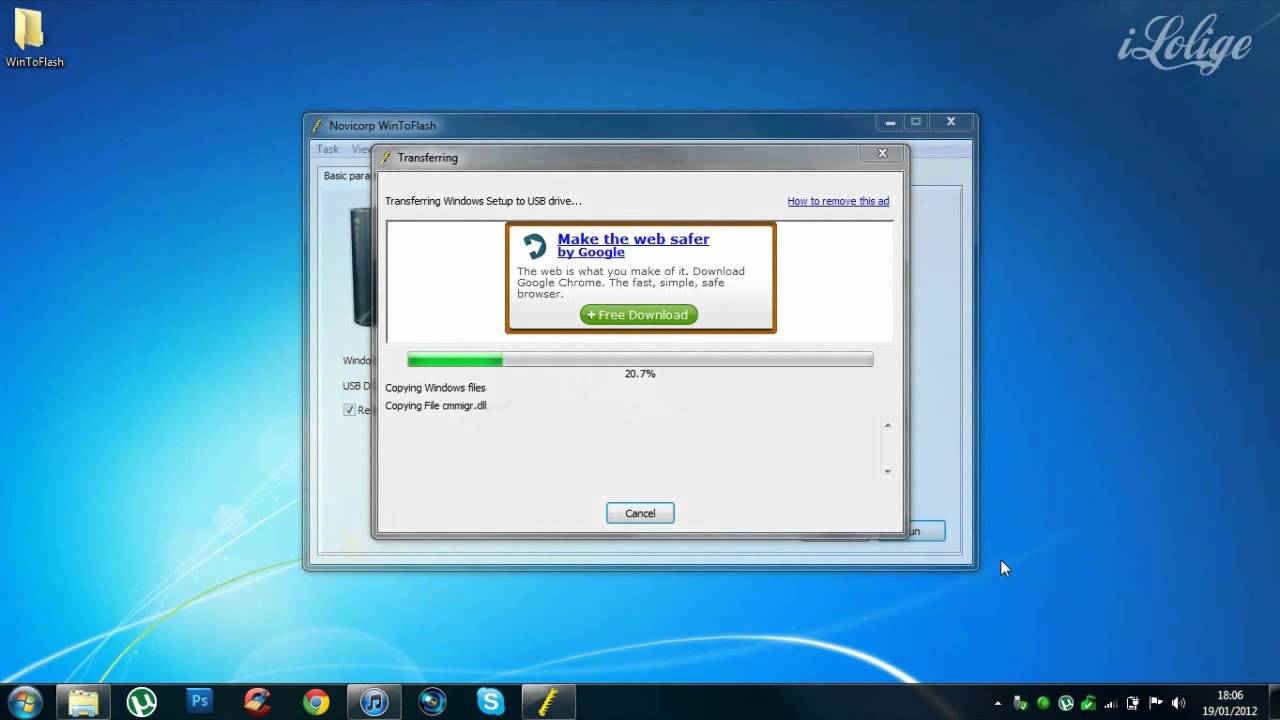Click the transfer progress bar
Screen dimensions: 1280x720
(640, 360)
